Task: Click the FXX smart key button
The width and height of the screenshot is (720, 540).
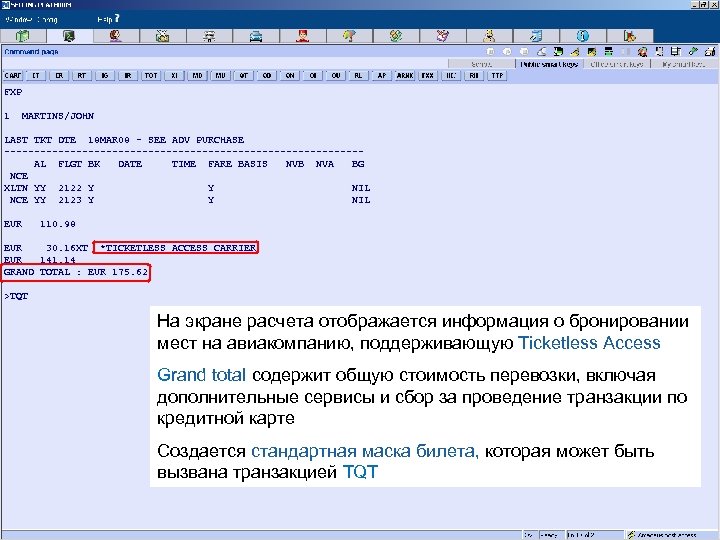Action: click(x=428, y=75)
